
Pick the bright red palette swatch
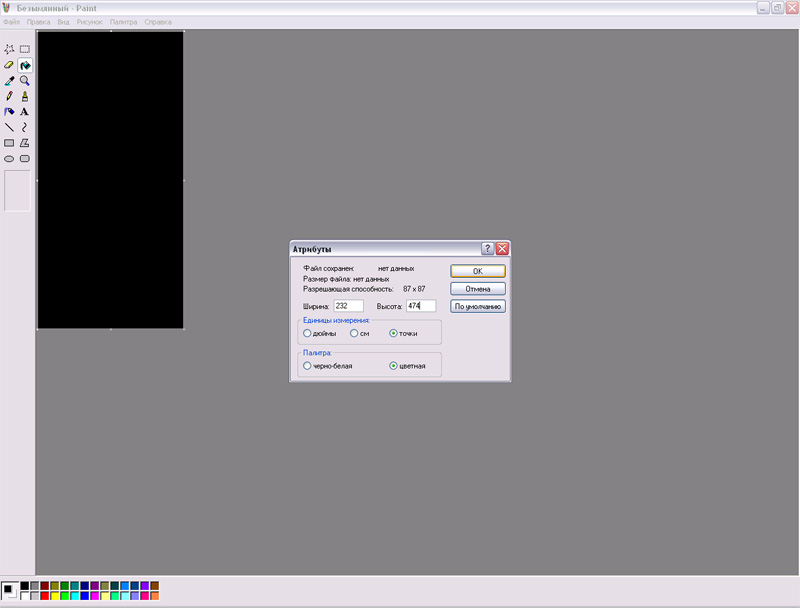point(45,596)
